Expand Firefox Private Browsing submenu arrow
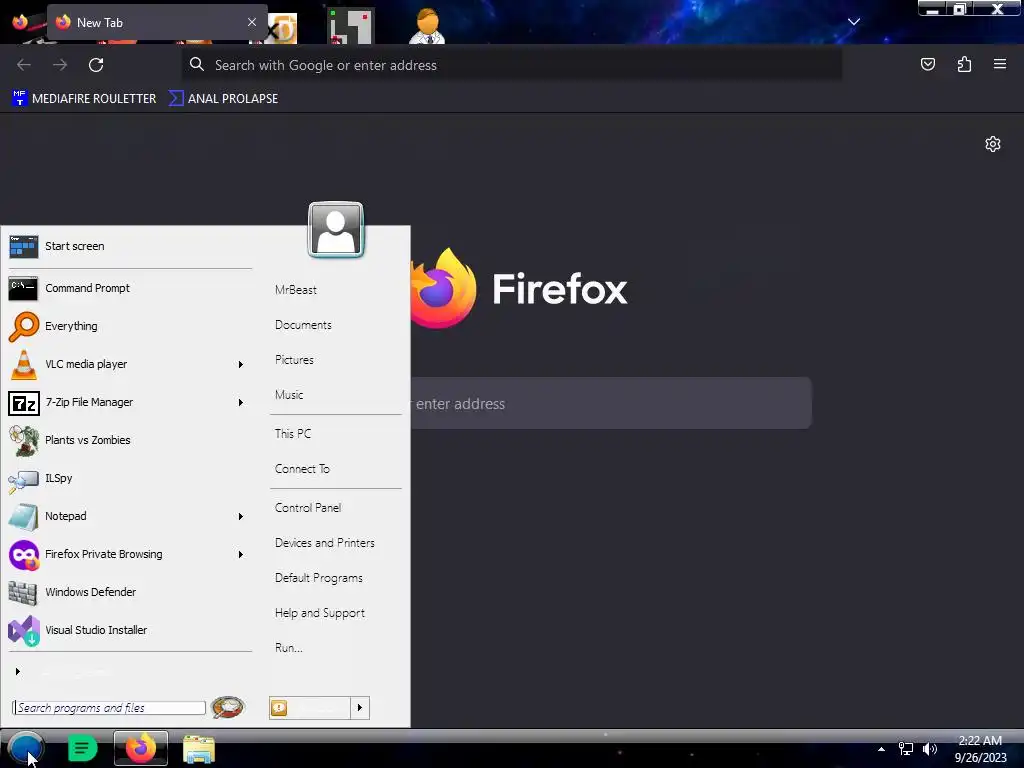The image size is (1024, 768). click(240, 554)
